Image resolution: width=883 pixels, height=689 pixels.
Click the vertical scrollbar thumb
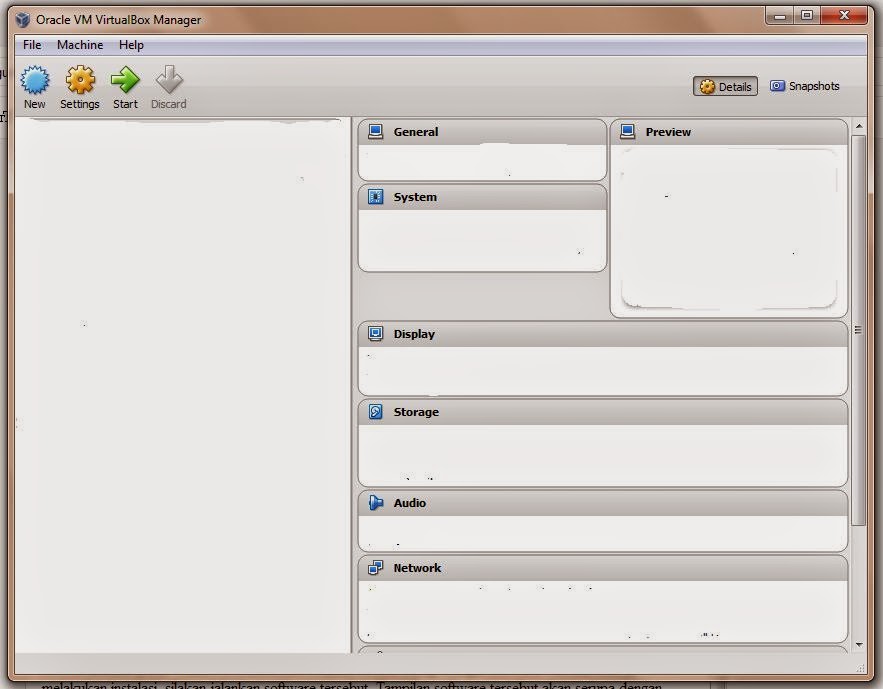pyautogui.click(x=859, y=330)
